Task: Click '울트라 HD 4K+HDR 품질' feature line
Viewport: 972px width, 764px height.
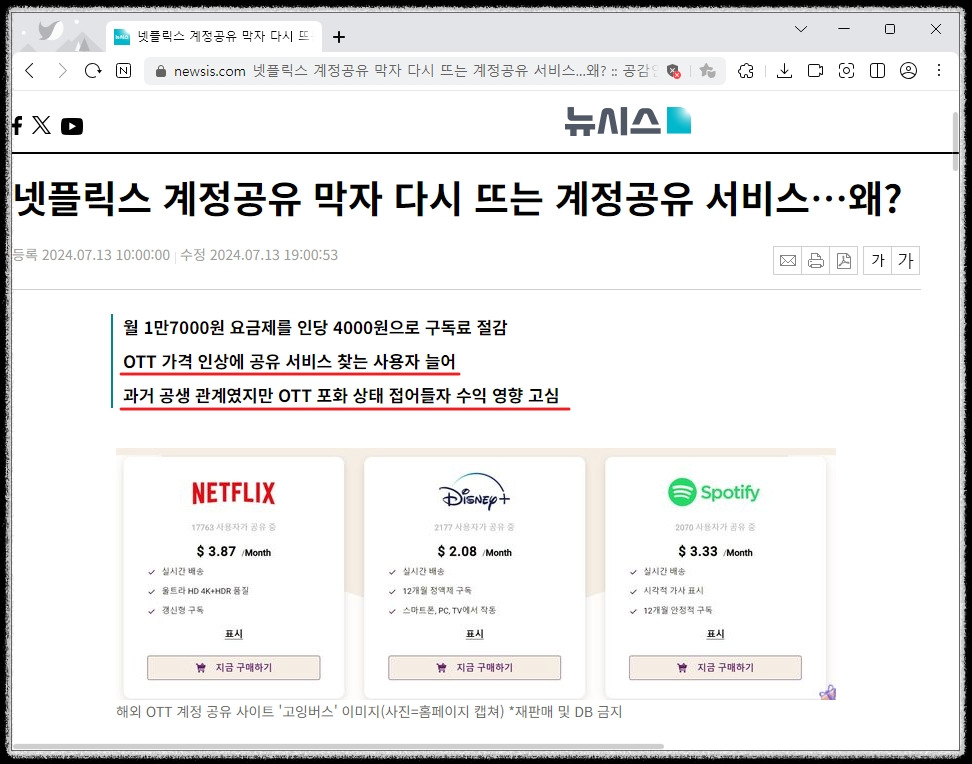Action: [205, 591]
